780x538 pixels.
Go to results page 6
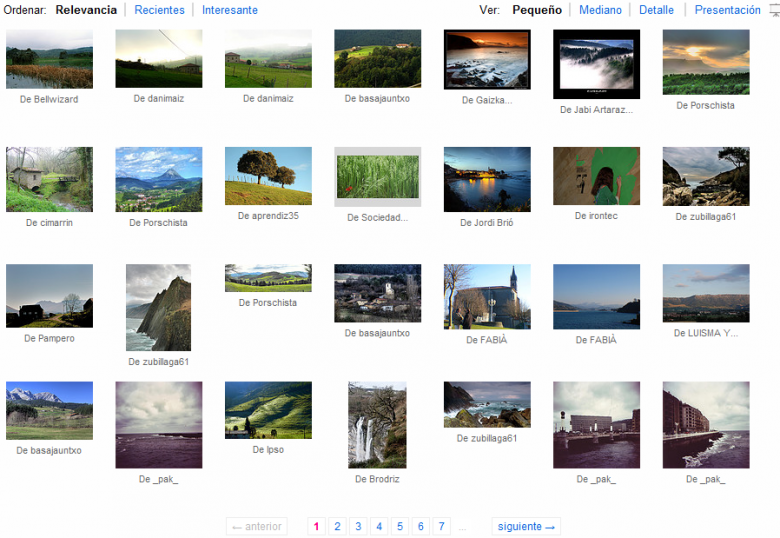[421, 526]
